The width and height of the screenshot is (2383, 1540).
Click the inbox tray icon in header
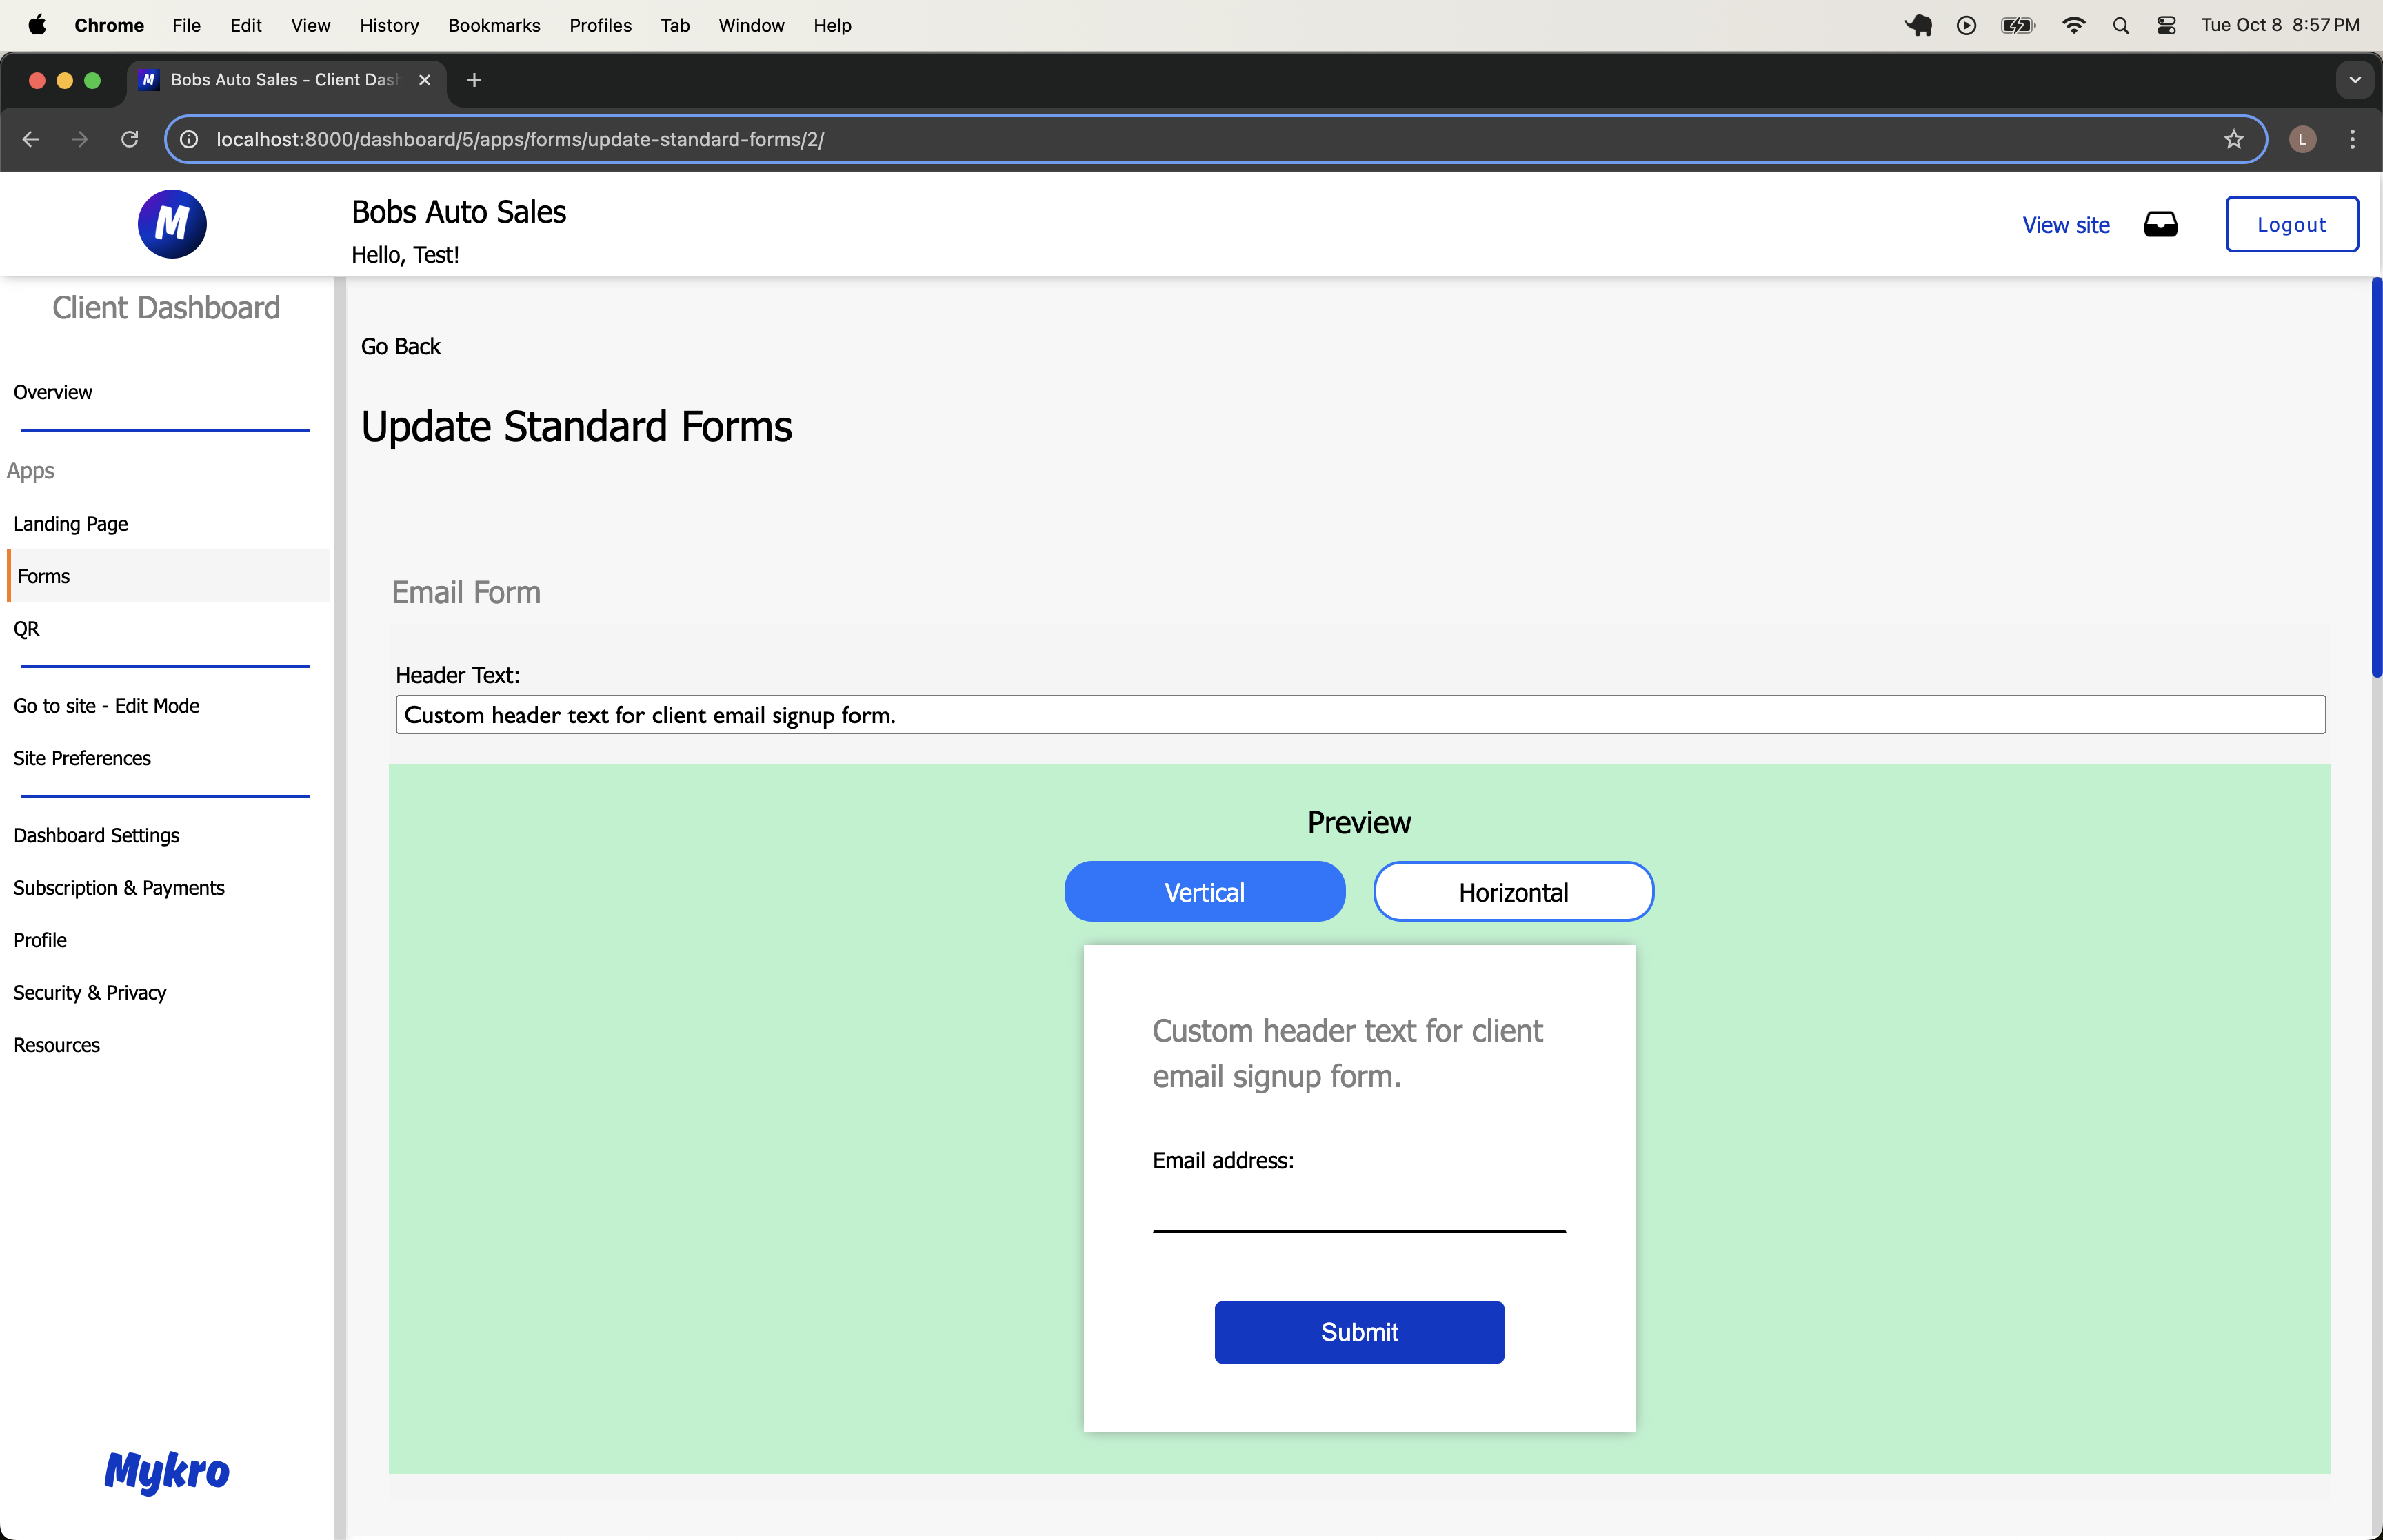point(2160,225)
